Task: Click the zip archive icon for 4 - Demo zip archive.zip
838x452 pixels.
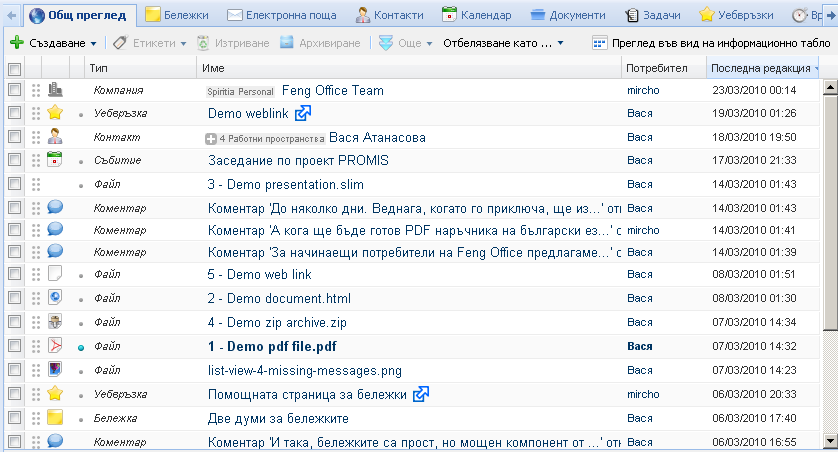Action: 55,322
